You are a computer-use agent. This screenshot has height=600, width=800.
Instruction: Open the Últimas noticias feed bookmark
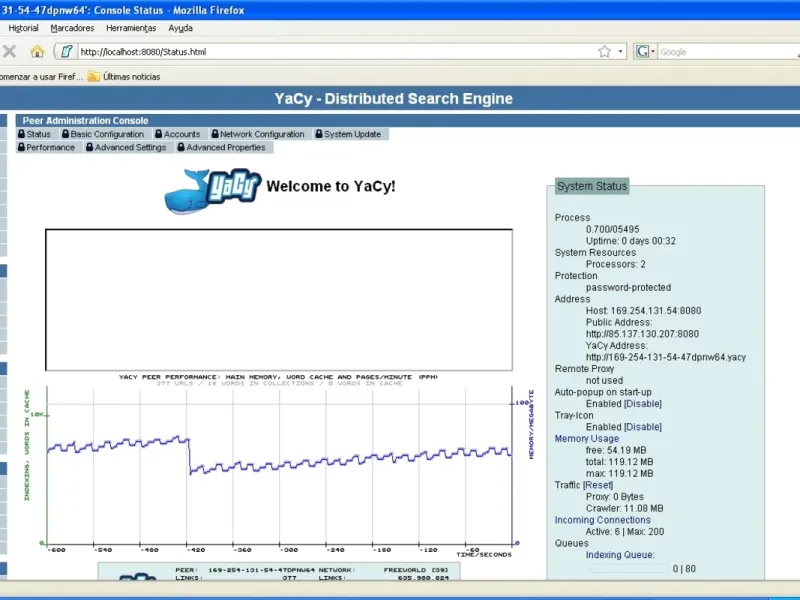[x=124, y=77]
